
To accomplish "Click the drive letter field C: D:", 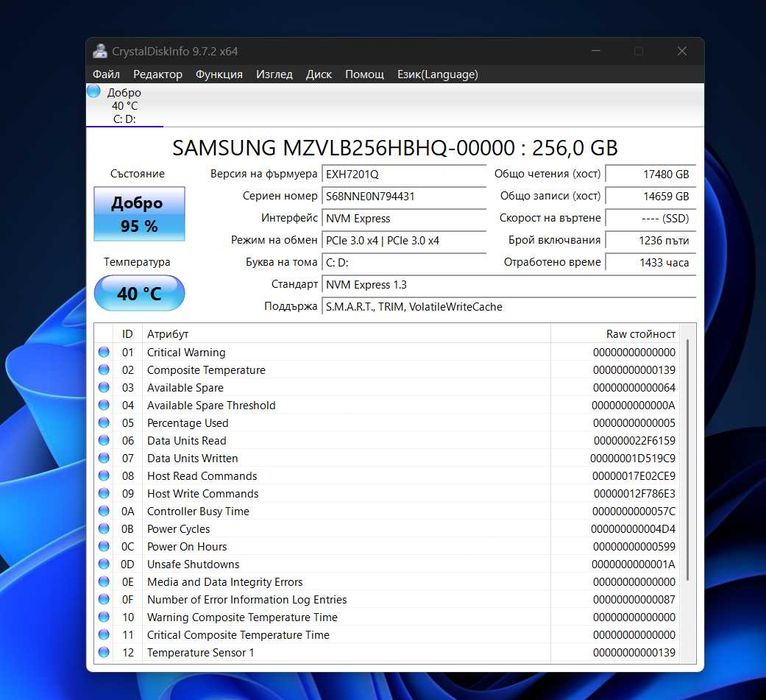I will click(404, 262).
